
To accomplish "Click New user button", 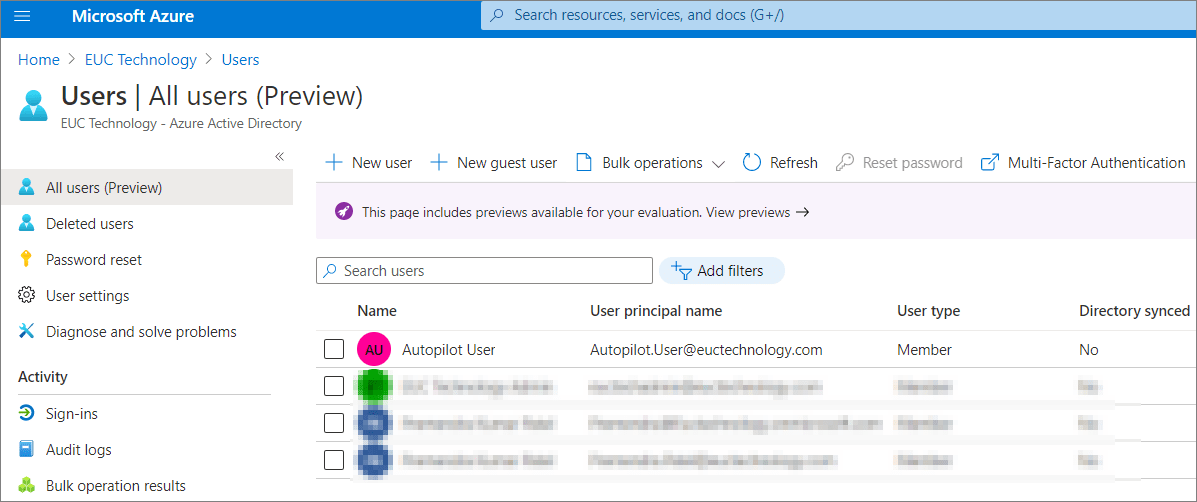I will [369, 163].
